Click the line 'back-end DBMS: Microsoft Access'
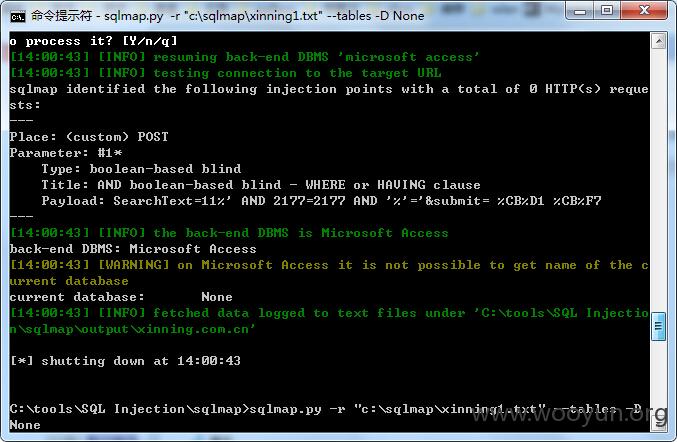 pyautogui.click(x=133, y=249)
